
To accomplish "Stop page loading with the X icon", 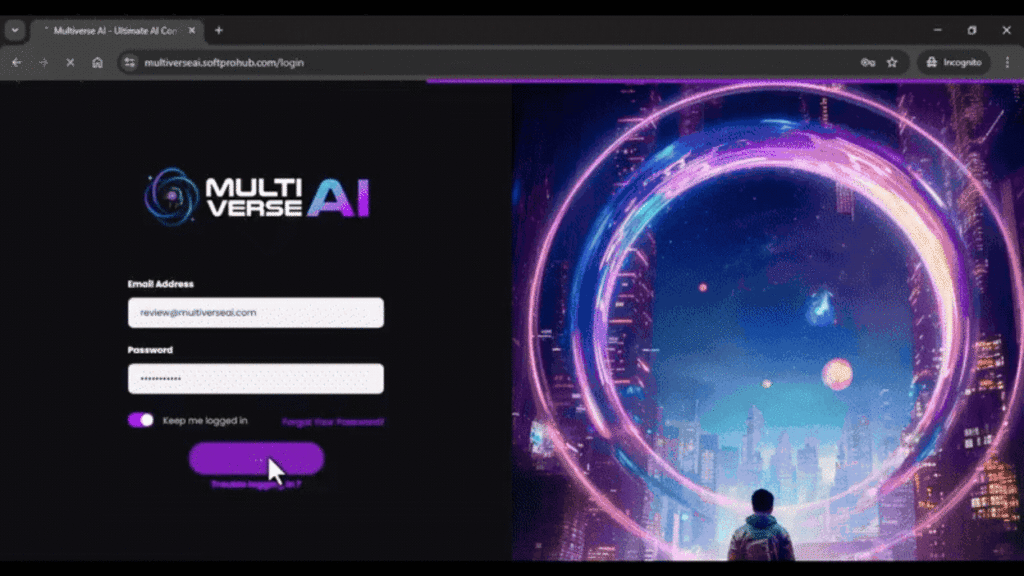I will coord(69,62).
